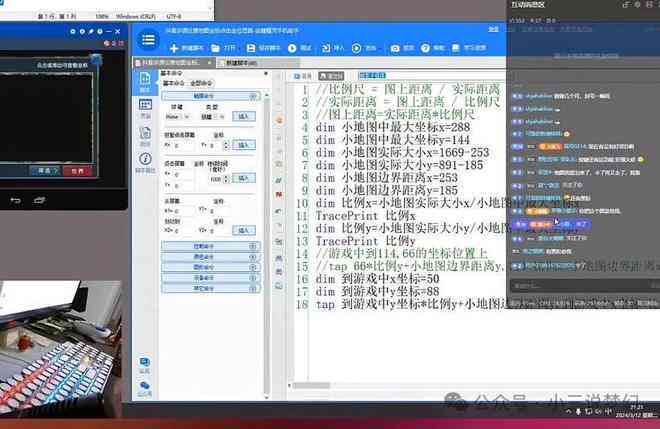
Task: Expand the color commands section
Action: (211, 257)
